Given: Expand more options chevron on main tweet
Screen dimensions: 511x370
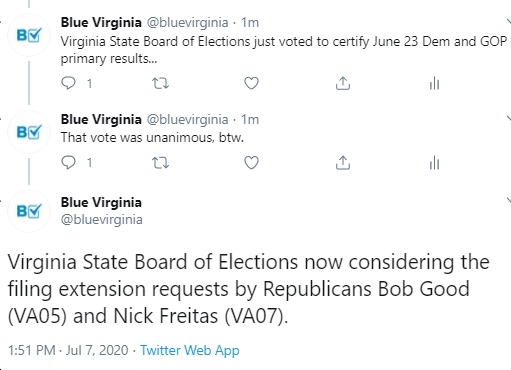Looking at the screenshot, I should point(509,200).
